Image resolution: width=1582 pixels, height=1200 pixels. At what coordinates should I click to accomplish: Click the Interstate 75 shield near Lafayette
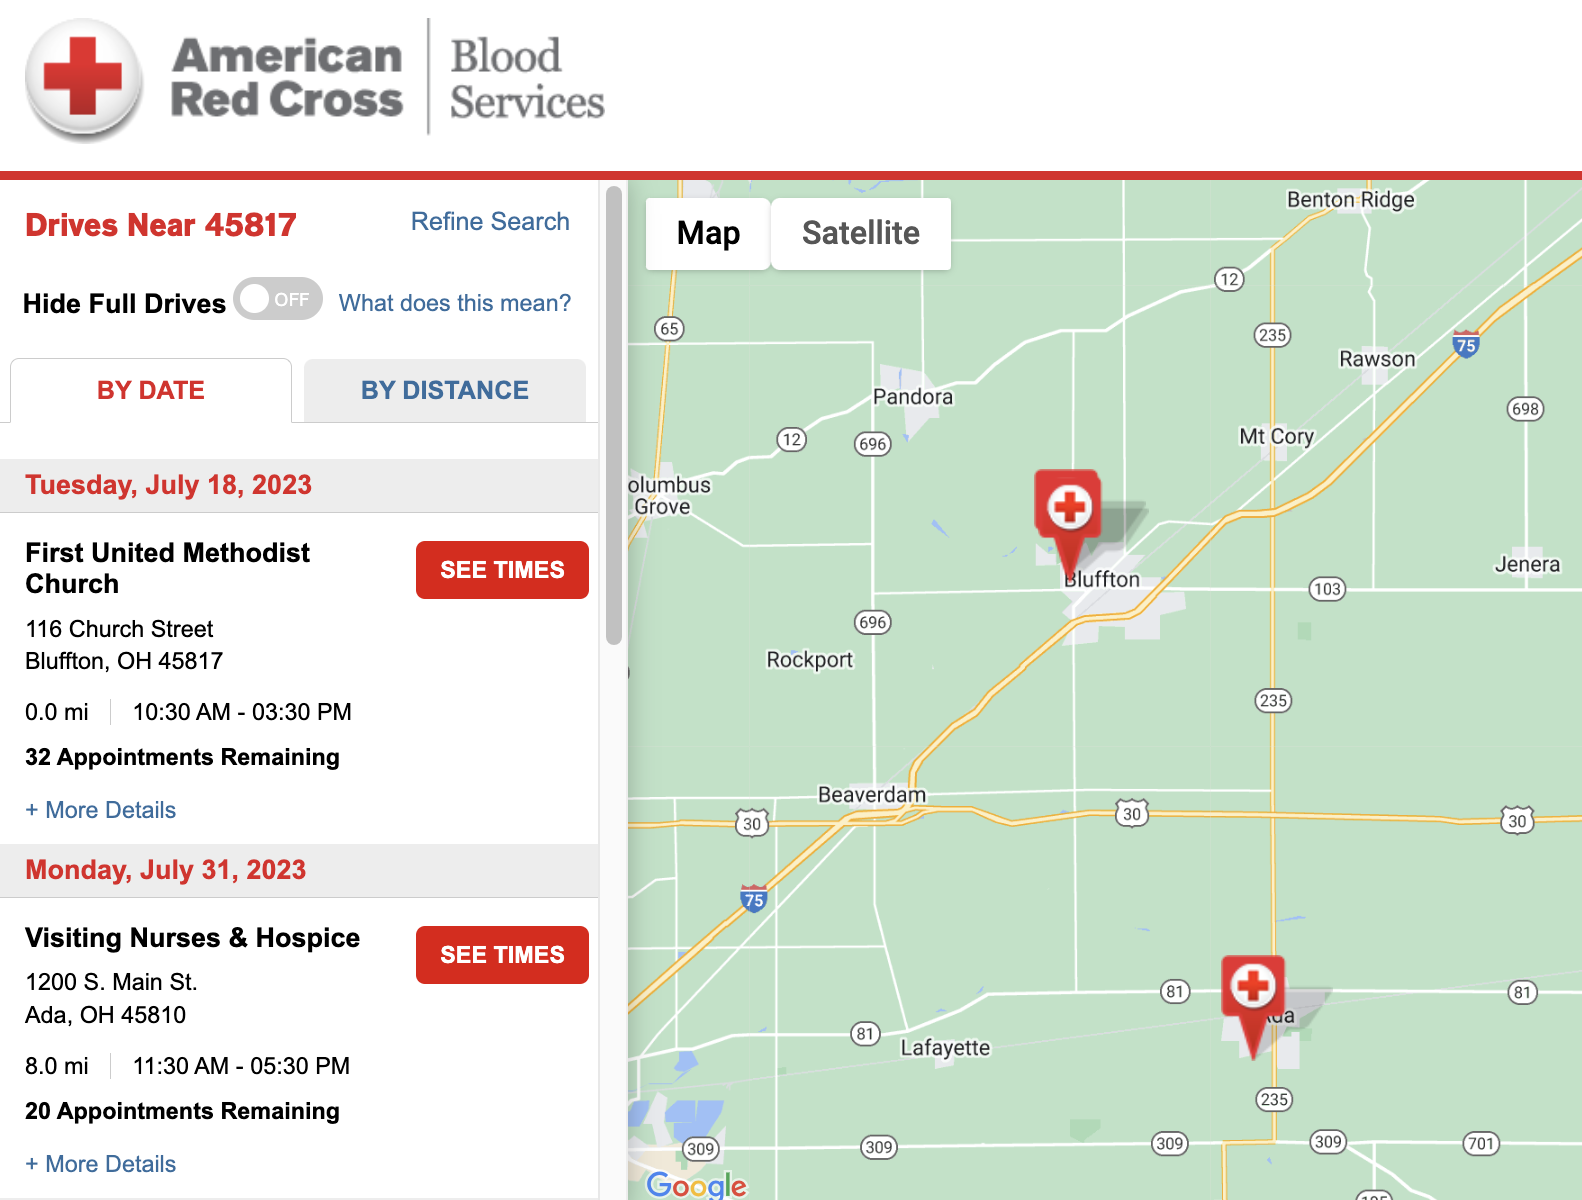(754, 898)
